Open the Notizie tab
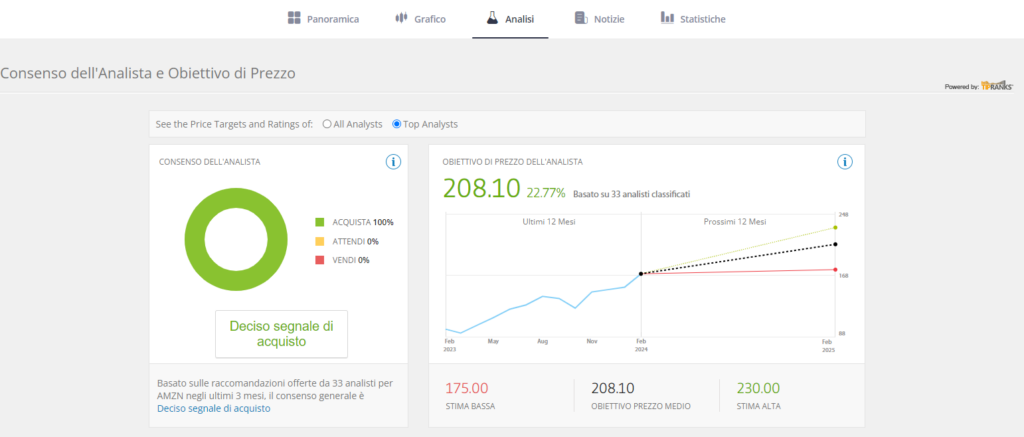The image size is (1024, 437). (600, 19)
